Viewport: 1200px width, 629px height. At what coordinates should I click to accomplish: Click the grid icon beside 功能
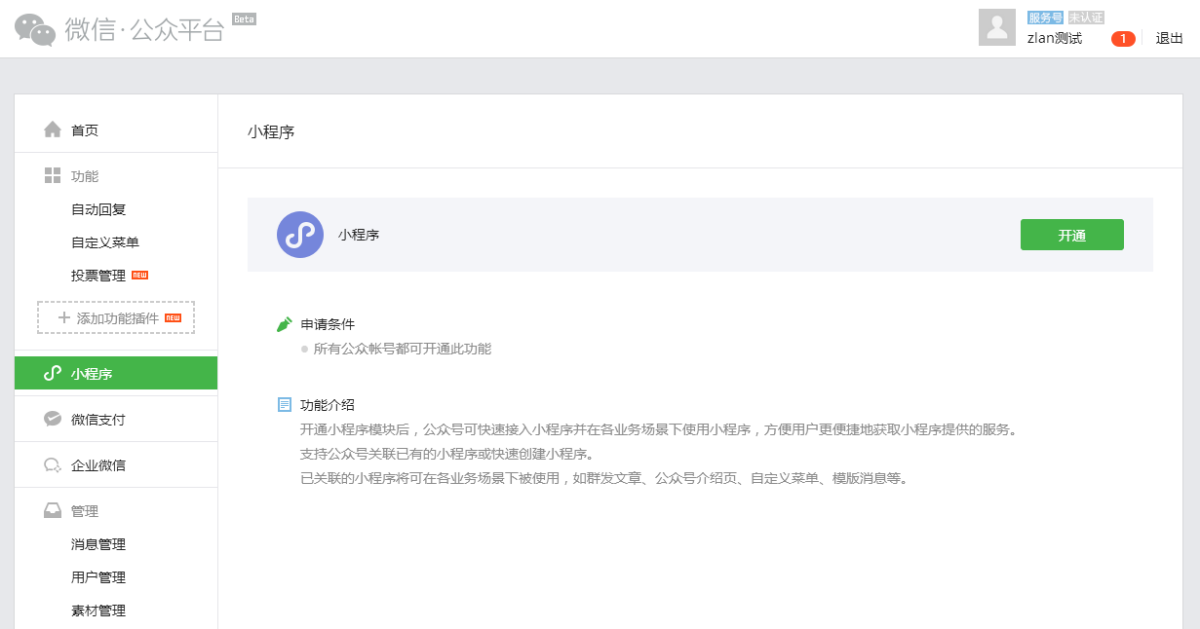tap(53, 176)
